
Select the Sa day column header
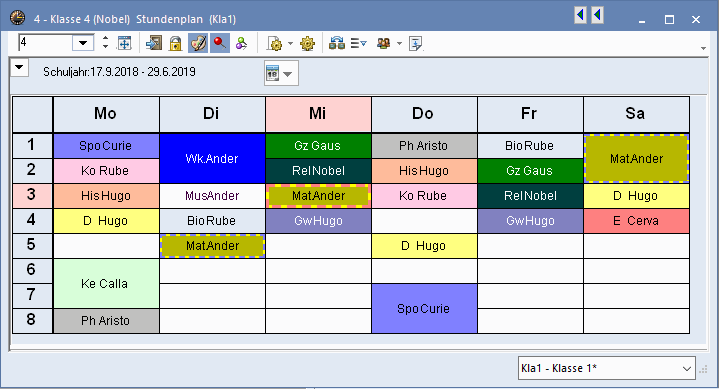(636, 114)
